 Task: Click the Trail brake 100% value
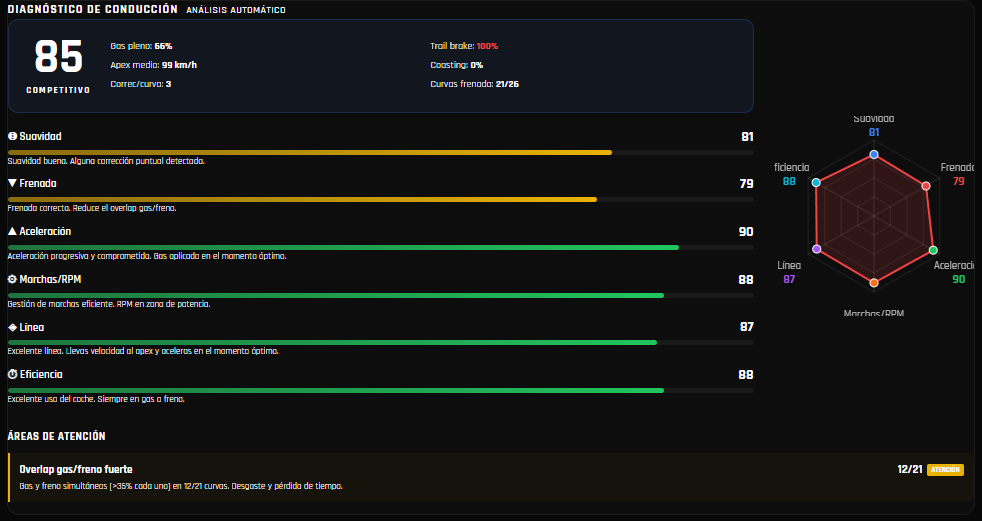tap(487, 46)
